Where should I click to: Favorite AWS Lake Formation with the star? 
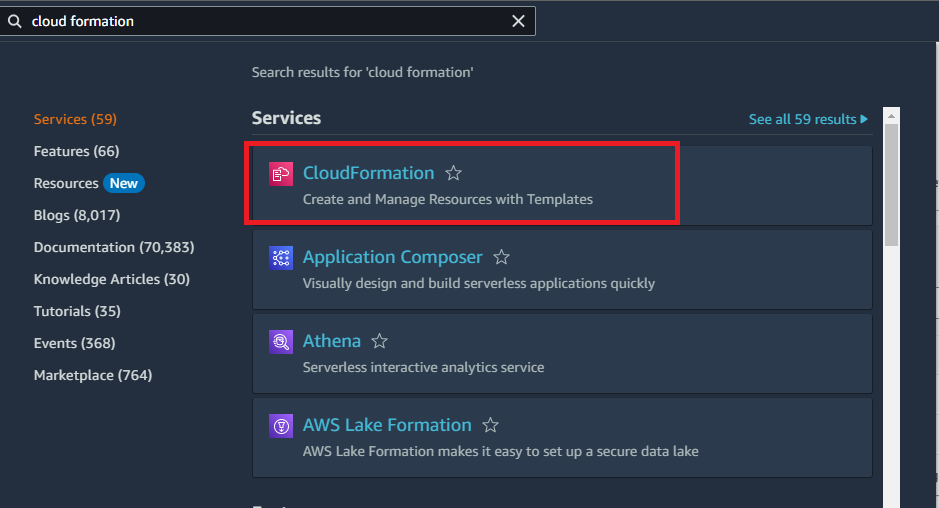pyautogui.click(x=490, y=425)
